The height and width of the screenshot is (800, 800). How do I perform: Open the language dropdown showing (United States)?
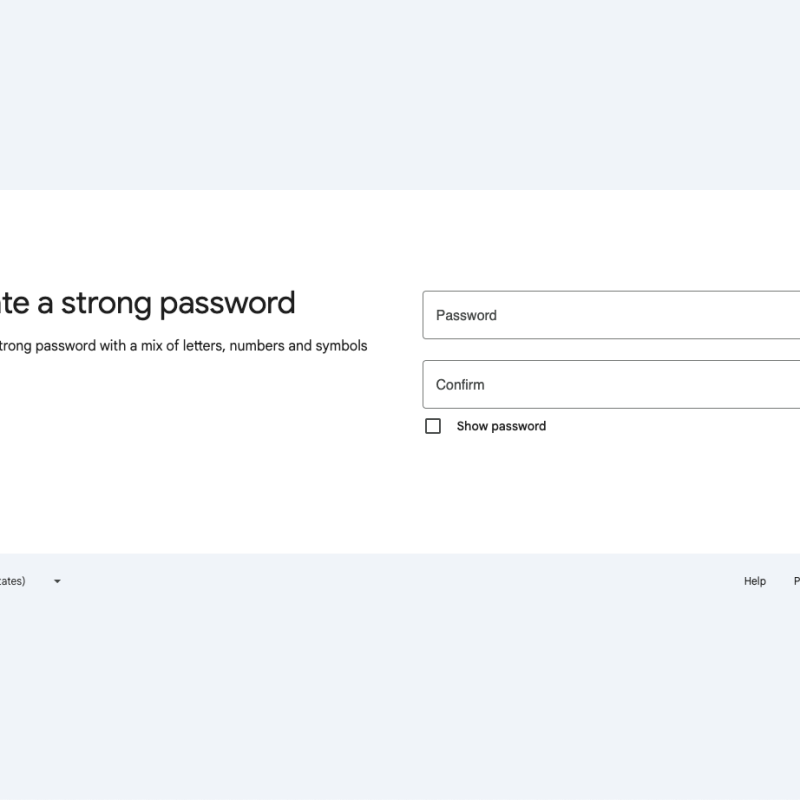tap(30, 581)
